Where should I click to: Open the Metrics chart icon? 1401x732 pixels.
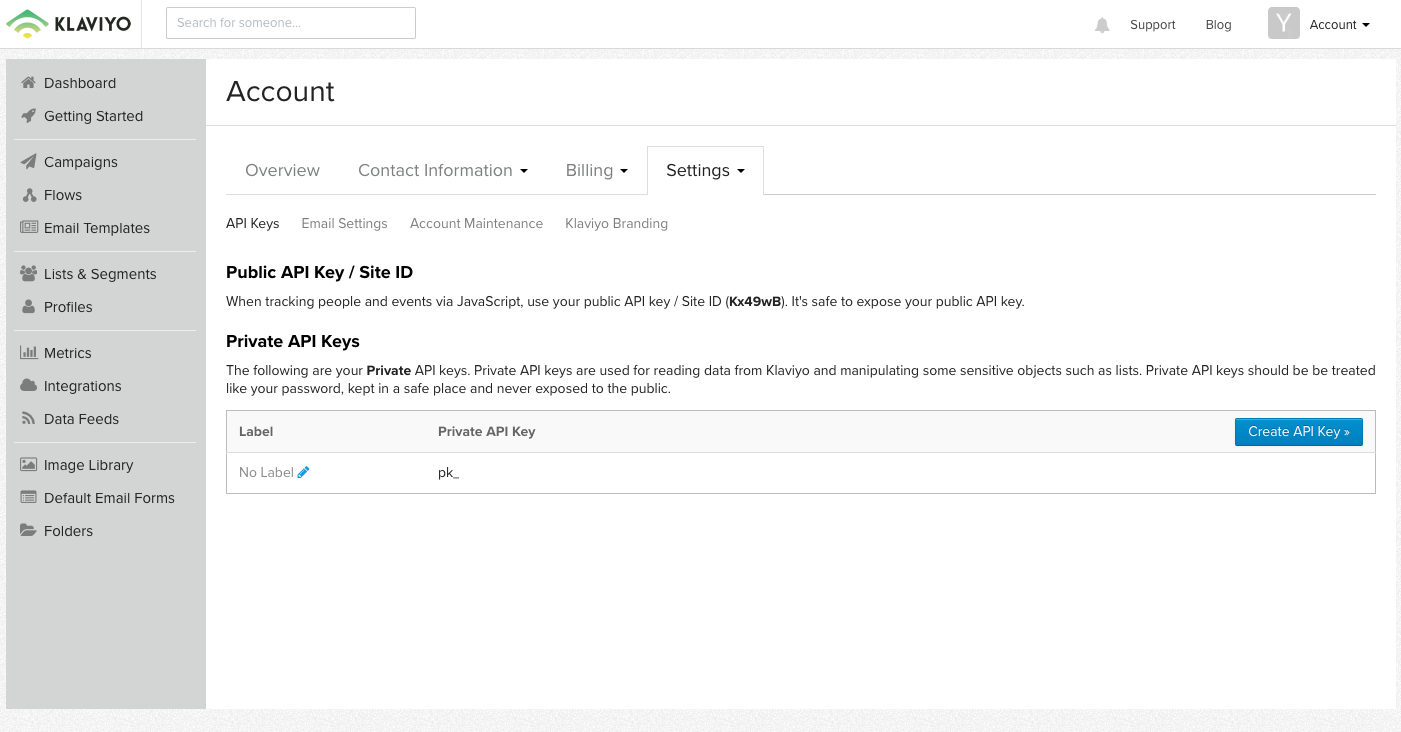(29, 353)
